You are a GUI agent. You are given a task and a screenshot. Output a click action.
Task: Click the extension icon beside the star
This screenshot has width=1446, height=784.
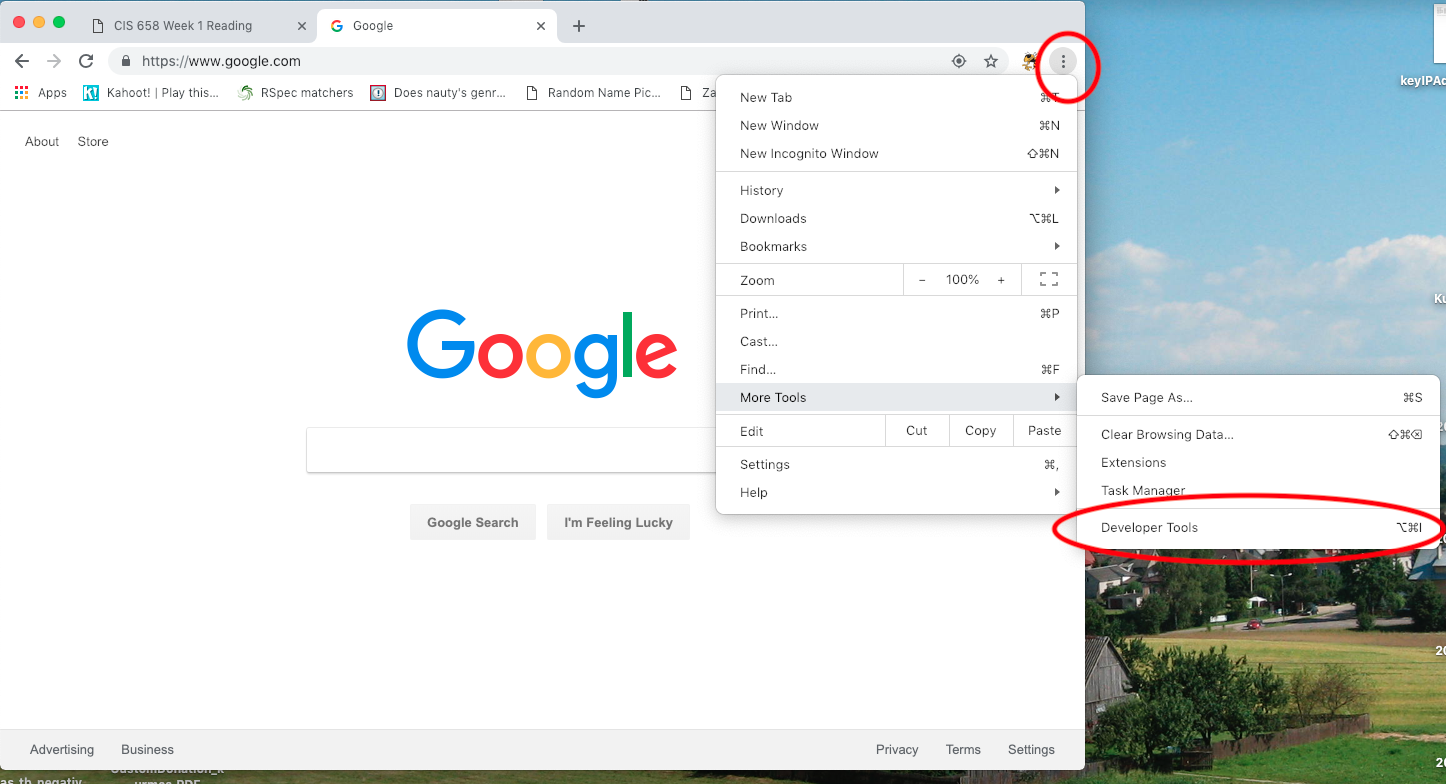[1029, 61]
